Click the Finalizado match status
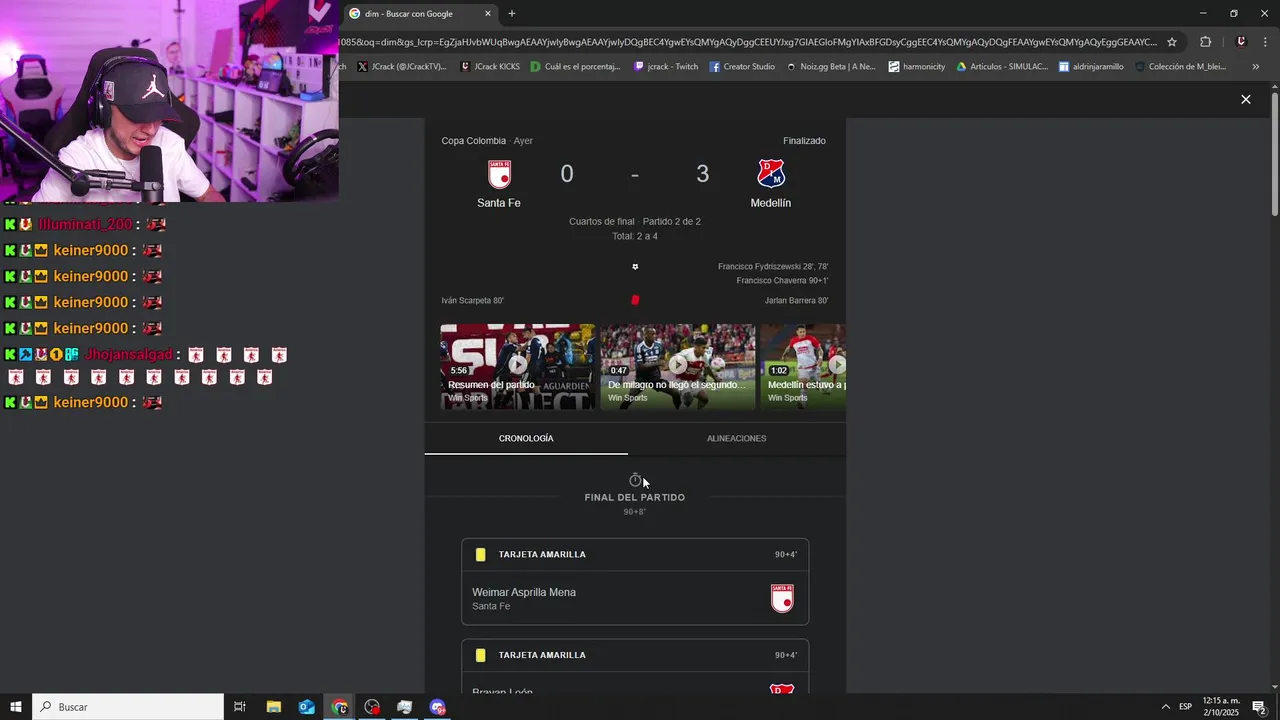Viewport: 1280px width, 720px height. point(804,141)
